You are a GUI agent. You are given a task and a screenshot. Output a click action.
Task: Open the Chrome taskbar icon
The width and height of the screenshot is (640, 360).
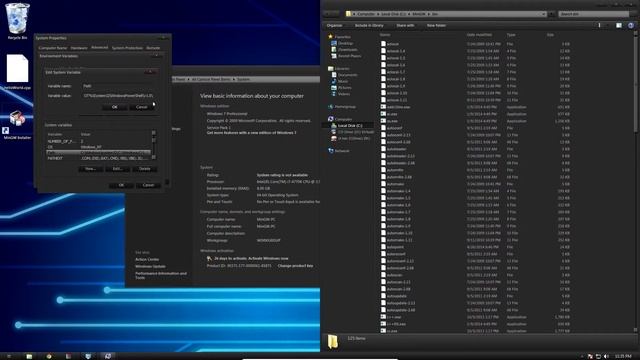(49, 356)
